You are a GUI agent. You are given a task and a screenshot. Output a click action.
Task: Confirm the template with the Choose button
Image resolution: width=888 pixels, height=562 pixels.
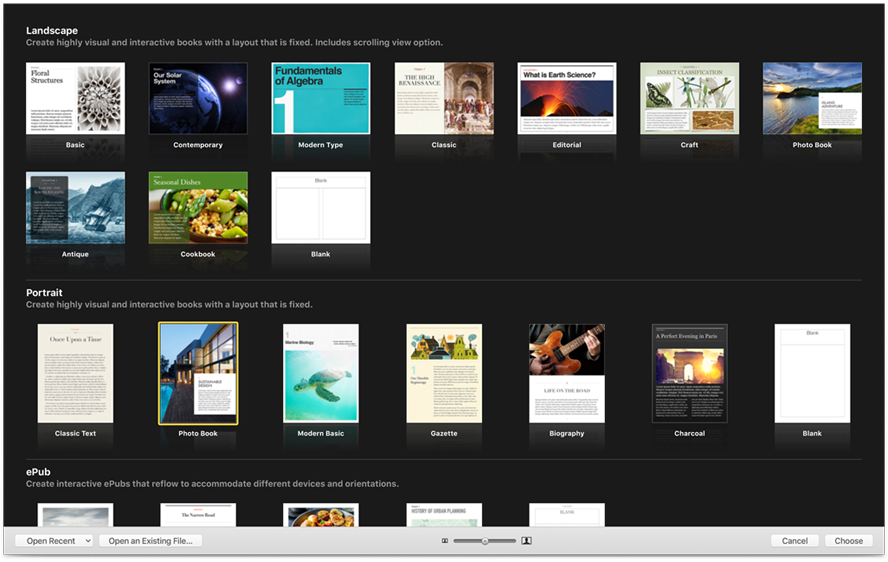pos(848,541)
